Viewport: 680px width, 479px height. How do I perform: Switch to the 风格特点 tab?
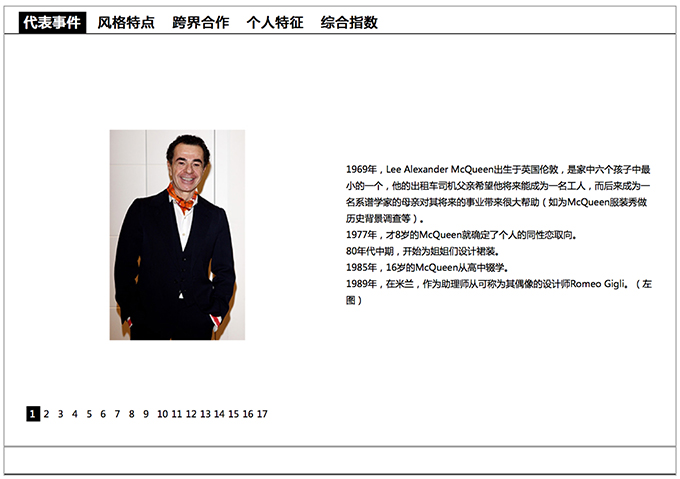click(126, 23)
